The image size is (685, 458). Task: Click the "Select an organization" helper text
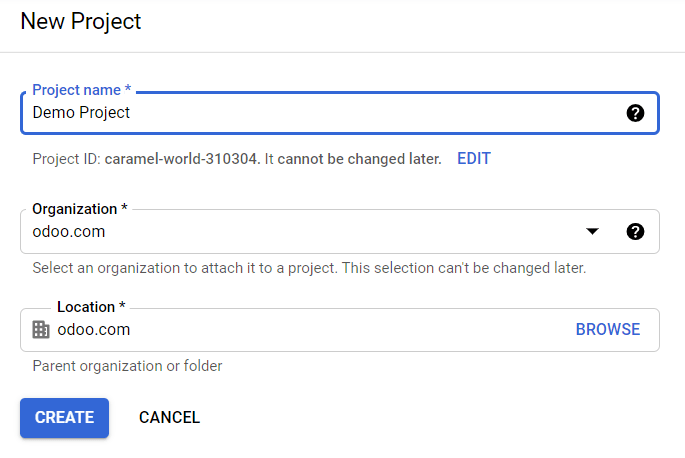tap(308, 268)
